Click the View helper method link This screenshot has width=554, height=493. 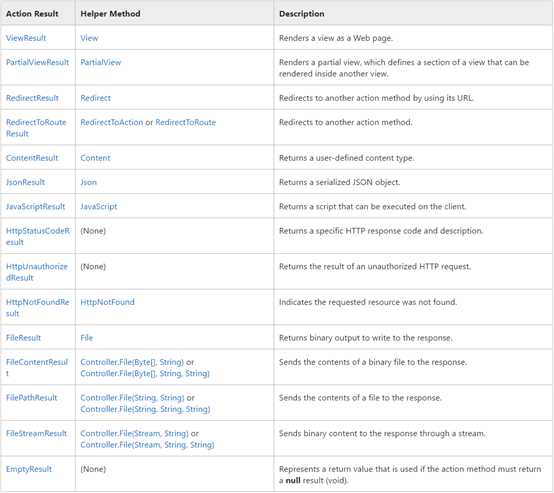[x=89, y=38]
